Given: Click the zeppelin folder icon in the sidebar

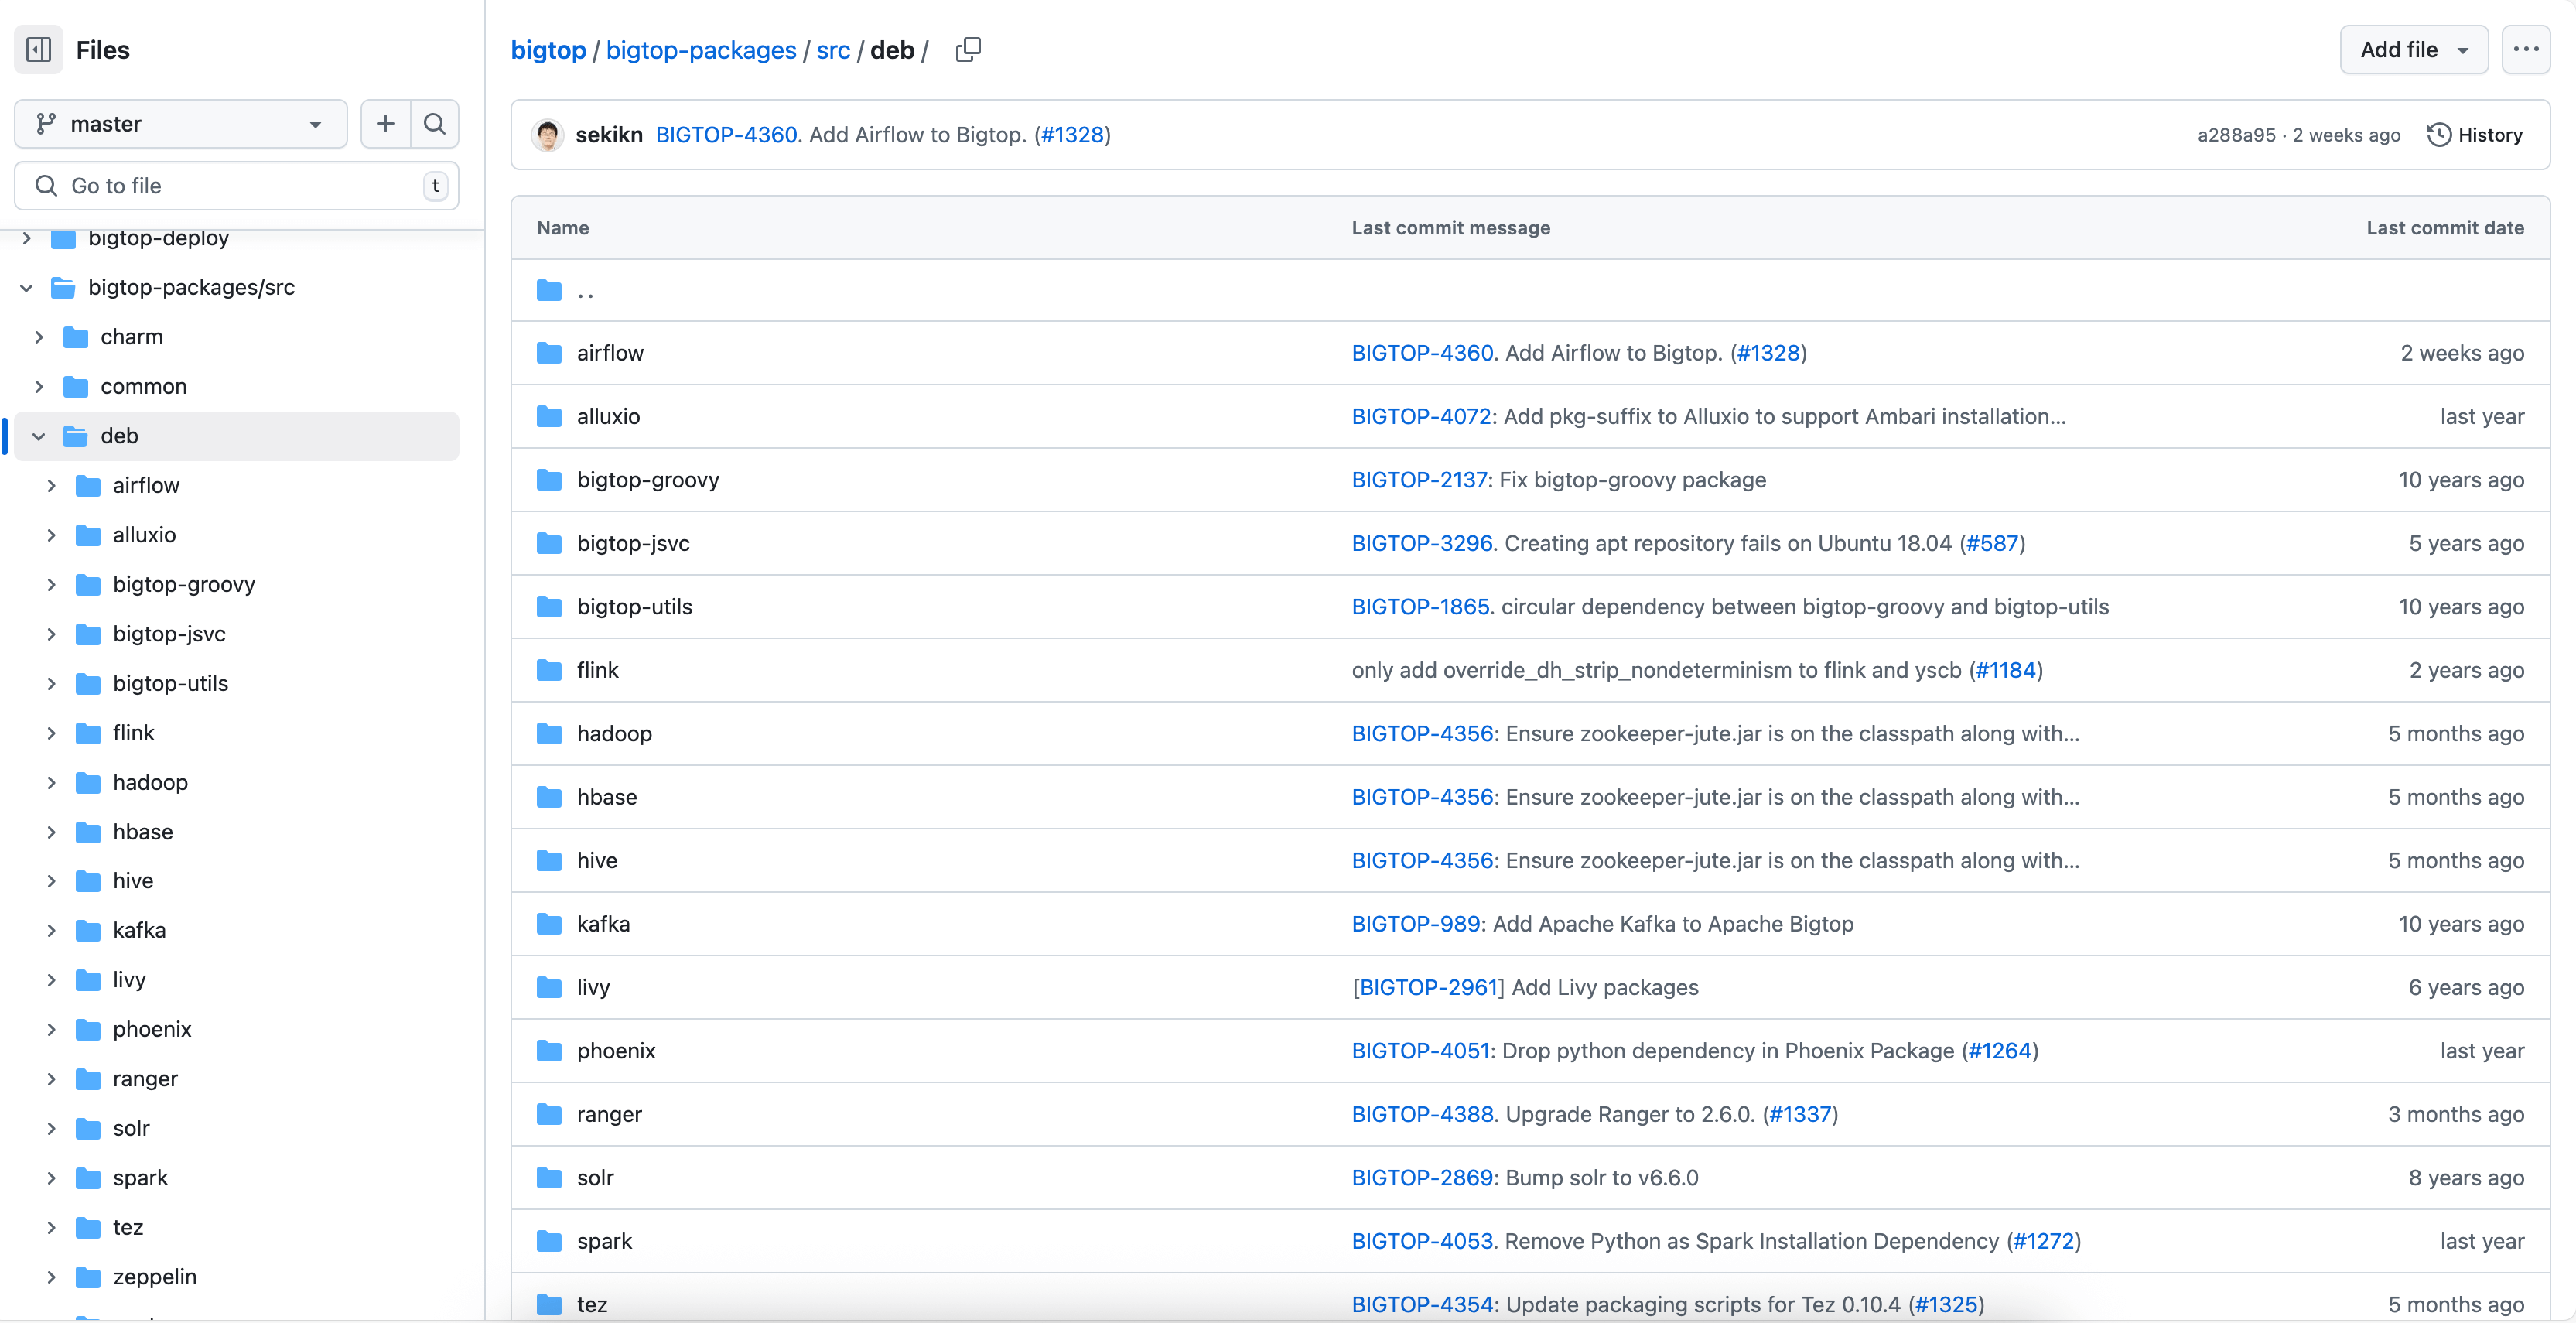Looking at the screenshot, I should point(88,1277).
